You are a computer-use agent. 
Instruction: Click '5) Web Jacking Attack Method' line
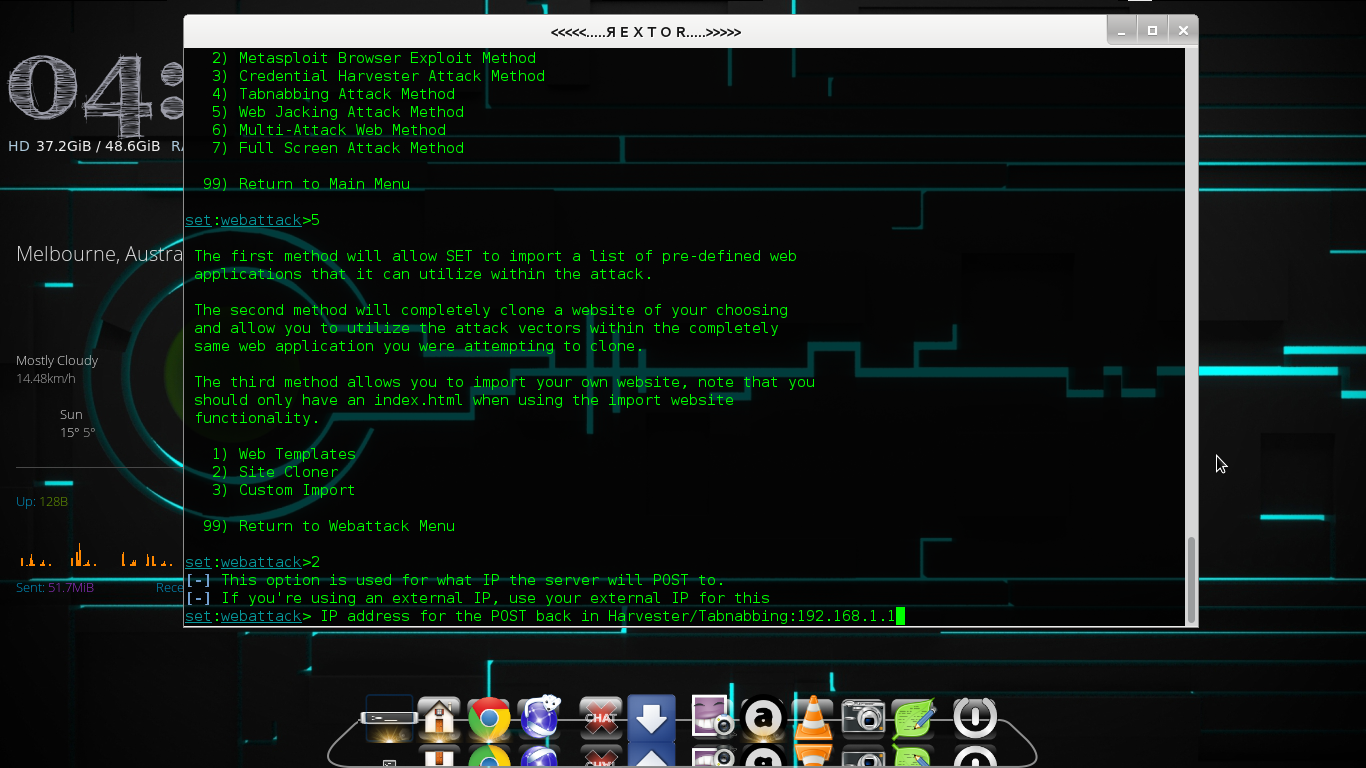coord(338,112)
